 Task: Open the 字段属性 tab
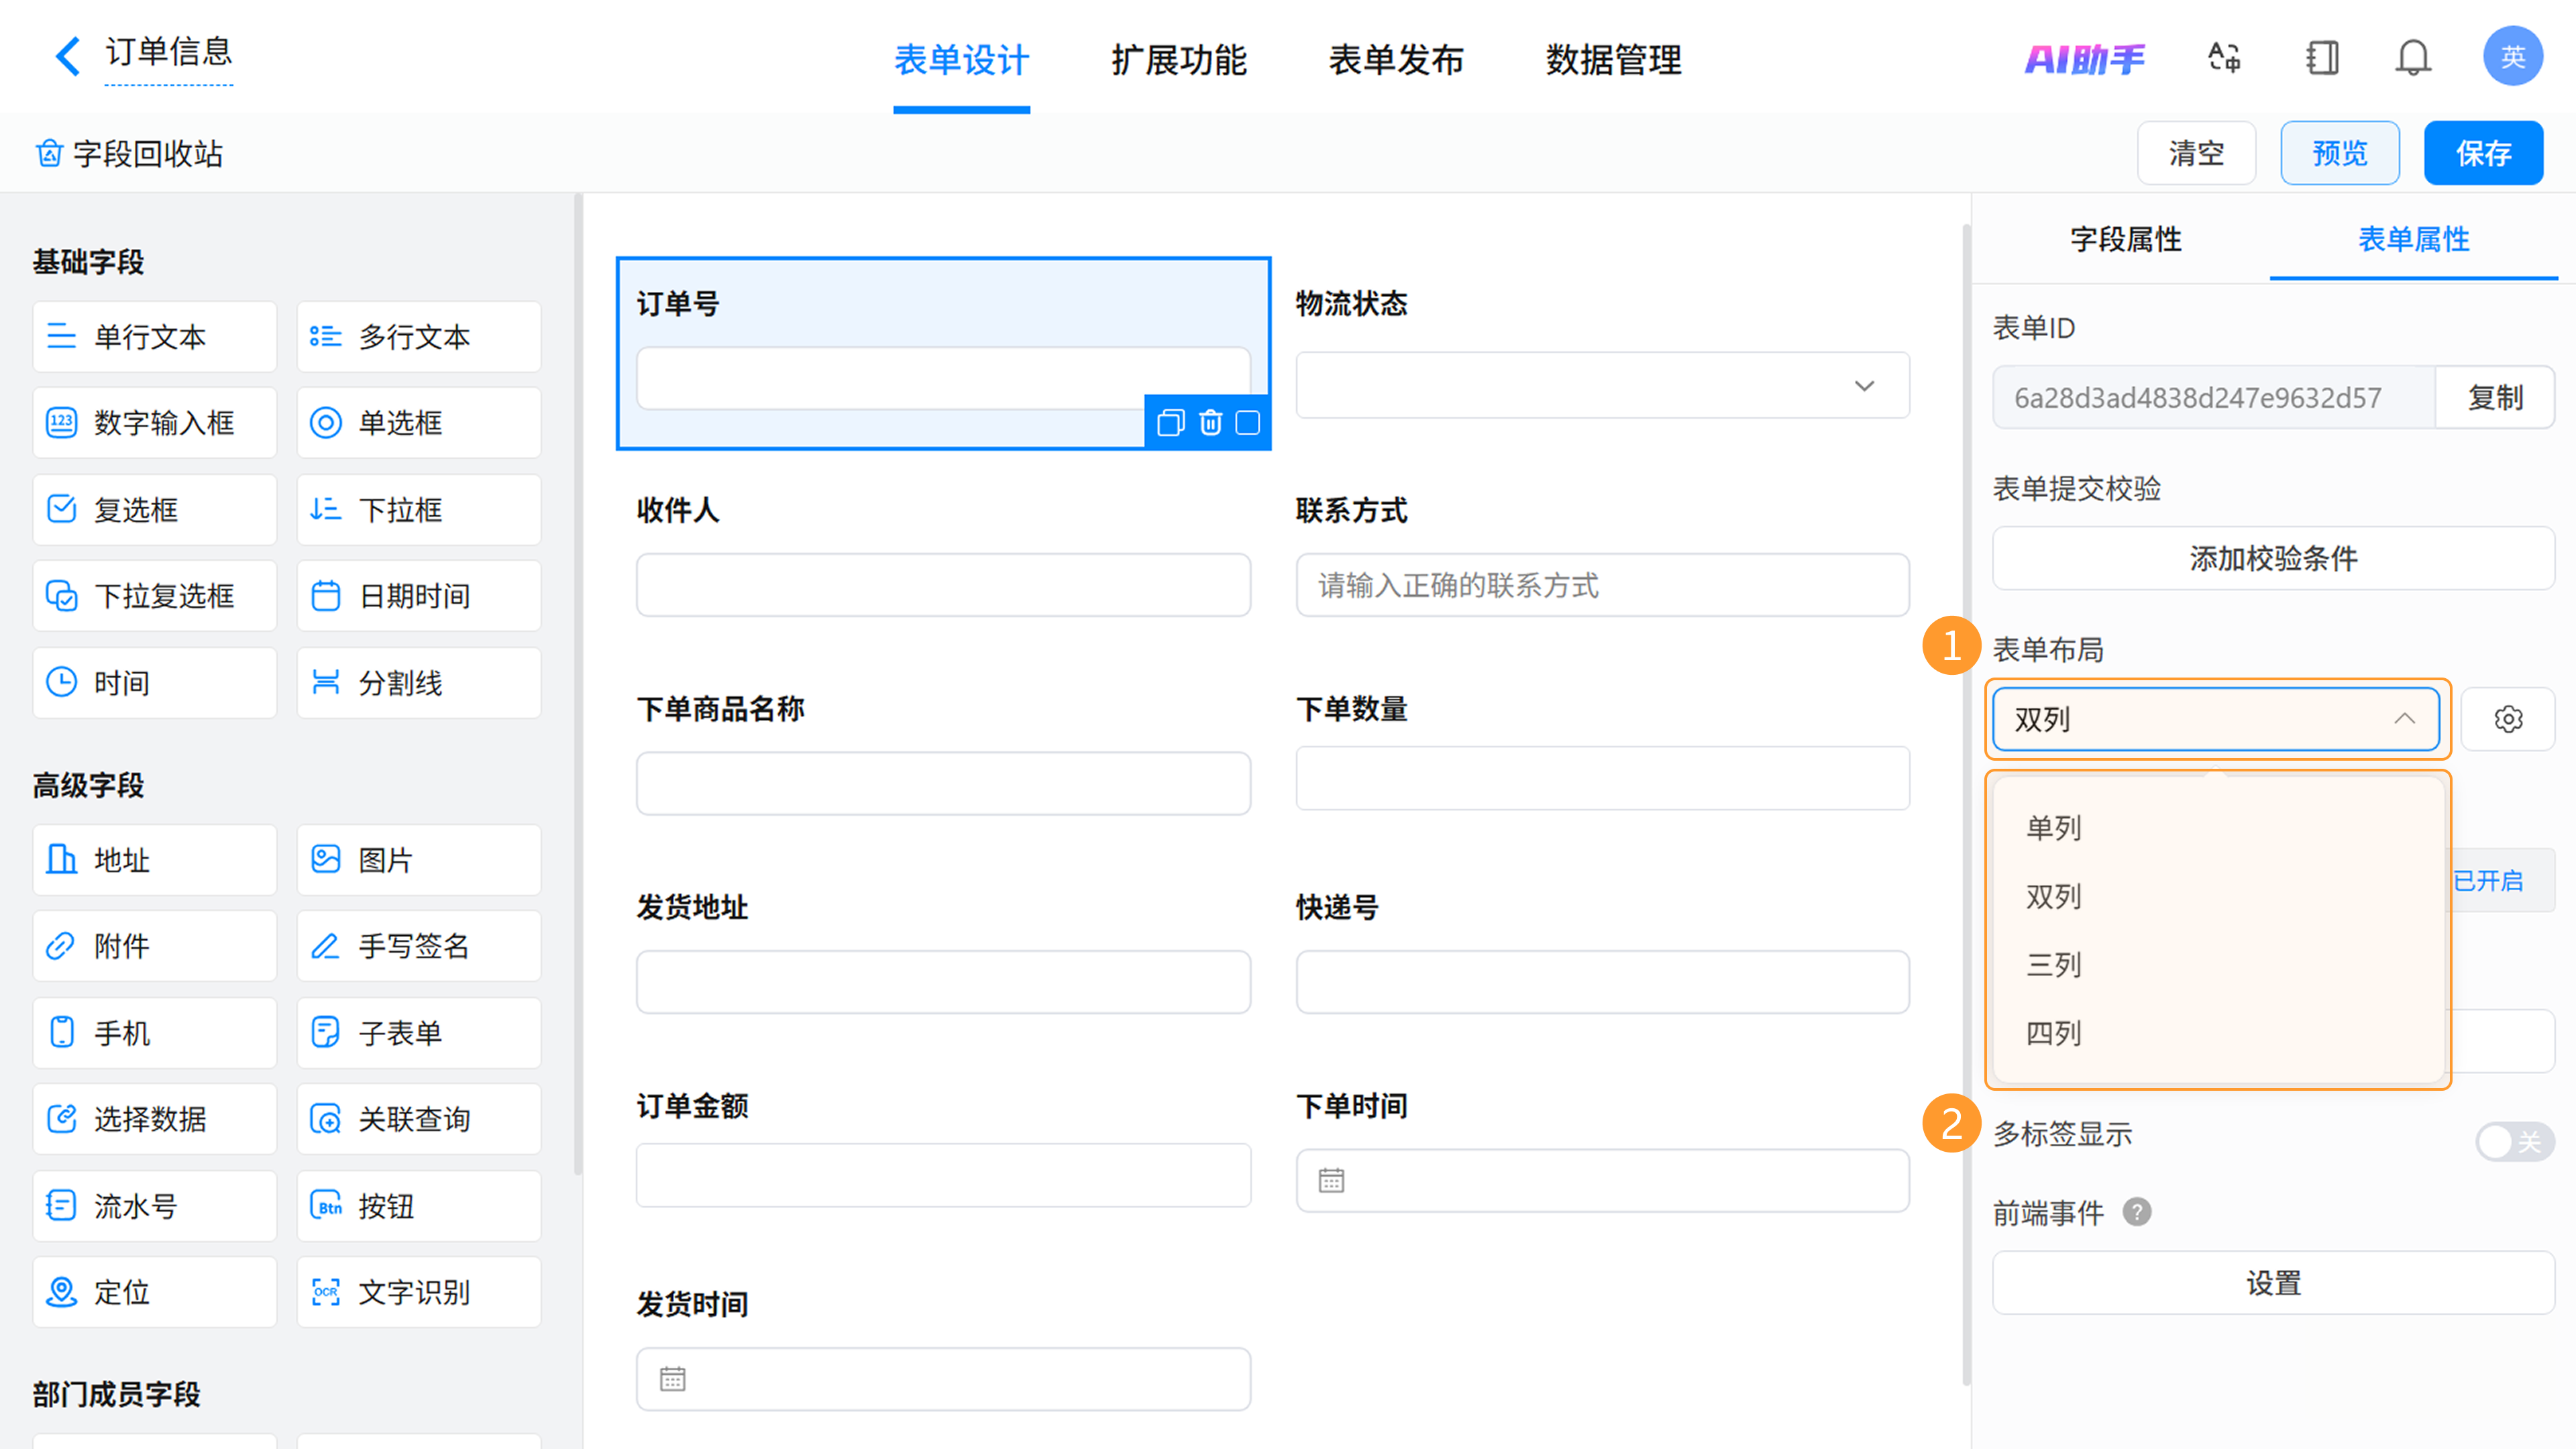pos(2126,239)
